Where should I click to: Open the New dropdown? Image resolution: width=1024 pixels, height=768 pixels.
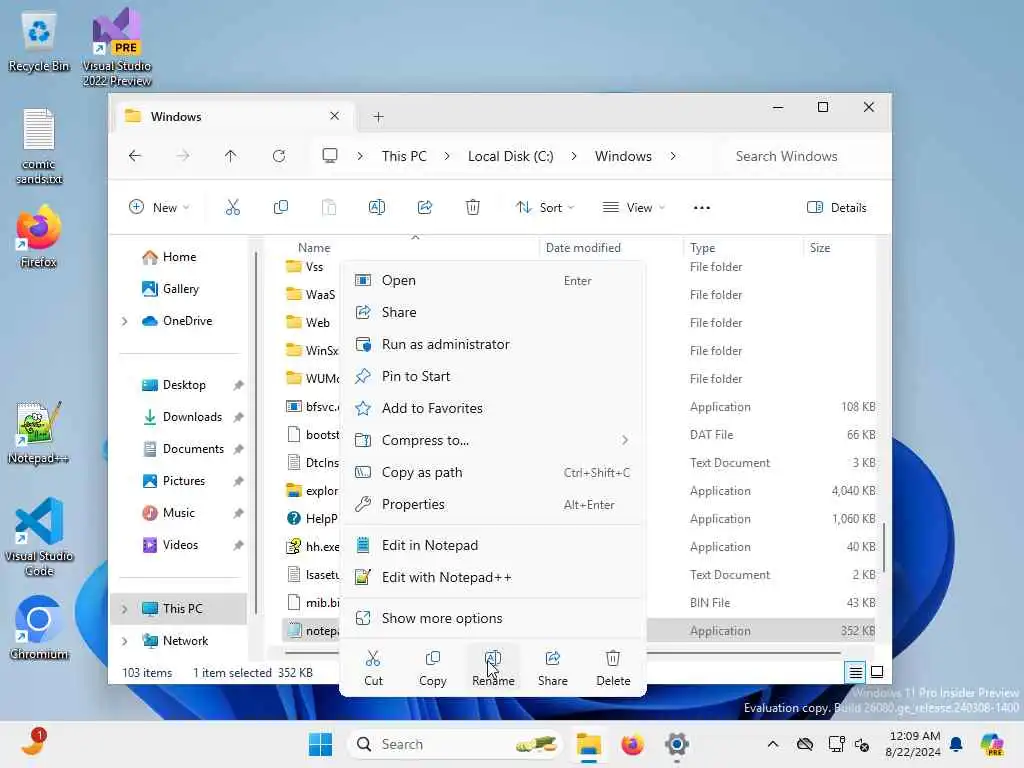point(159,208)
